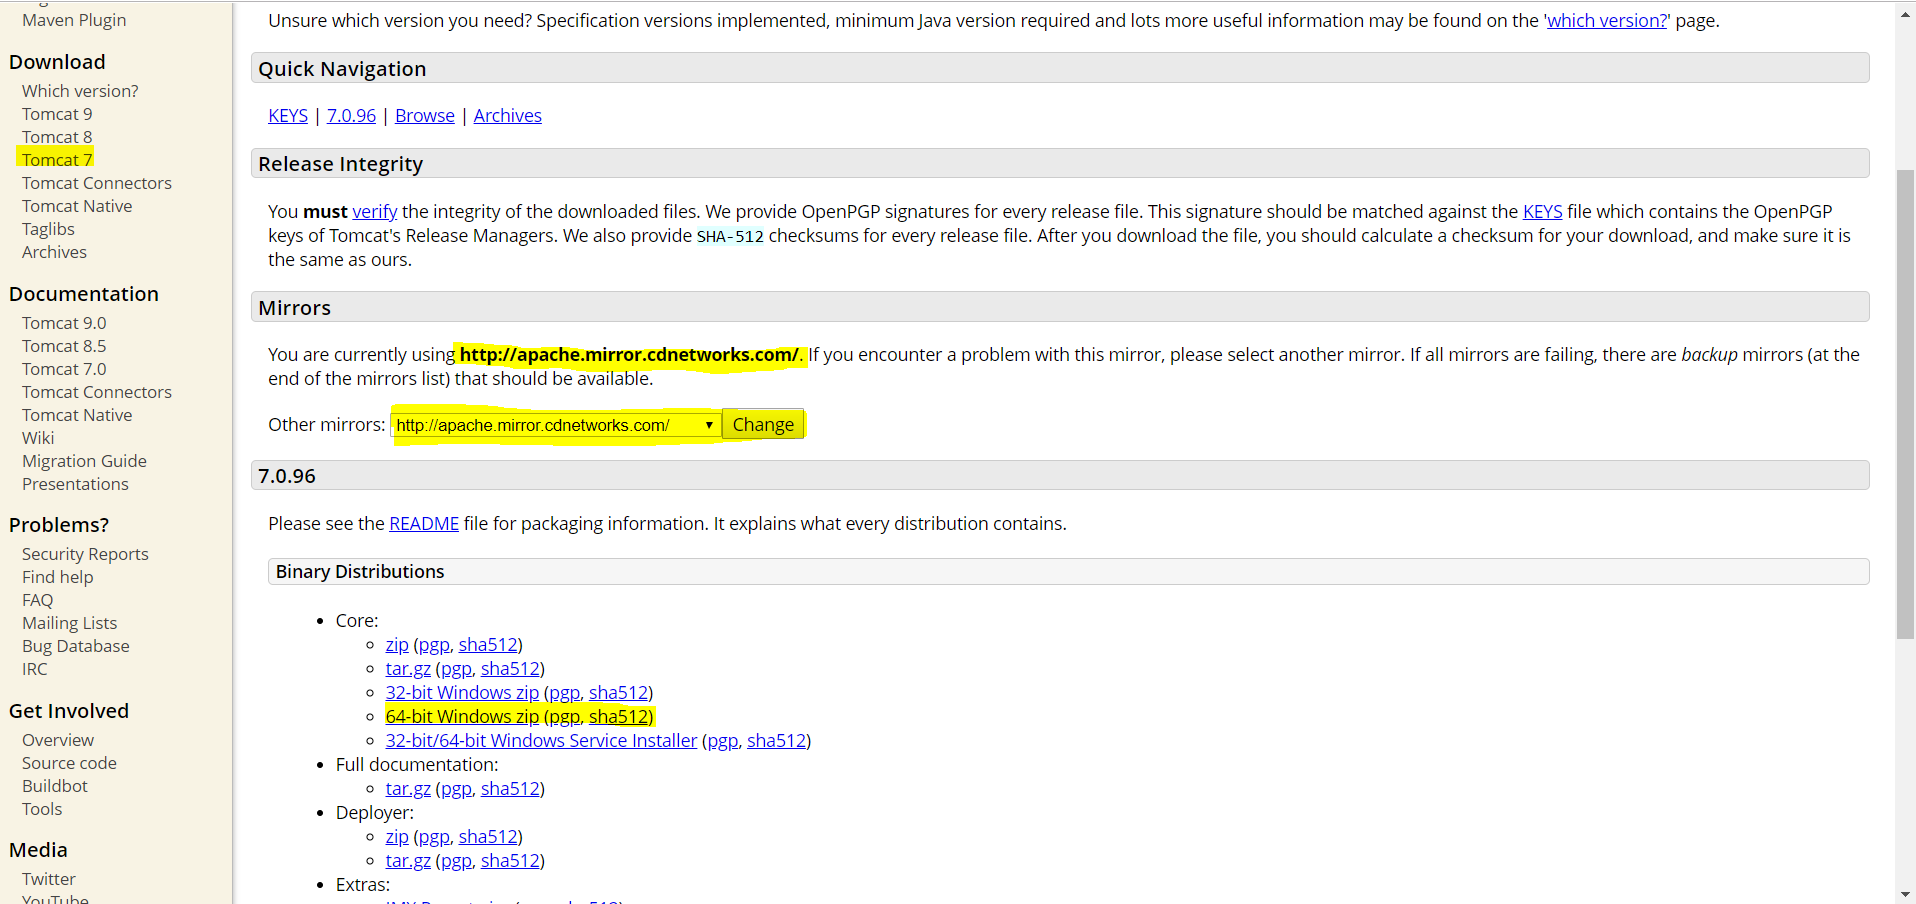Open Tomcat 9.0 documentation

coord(64,323)
